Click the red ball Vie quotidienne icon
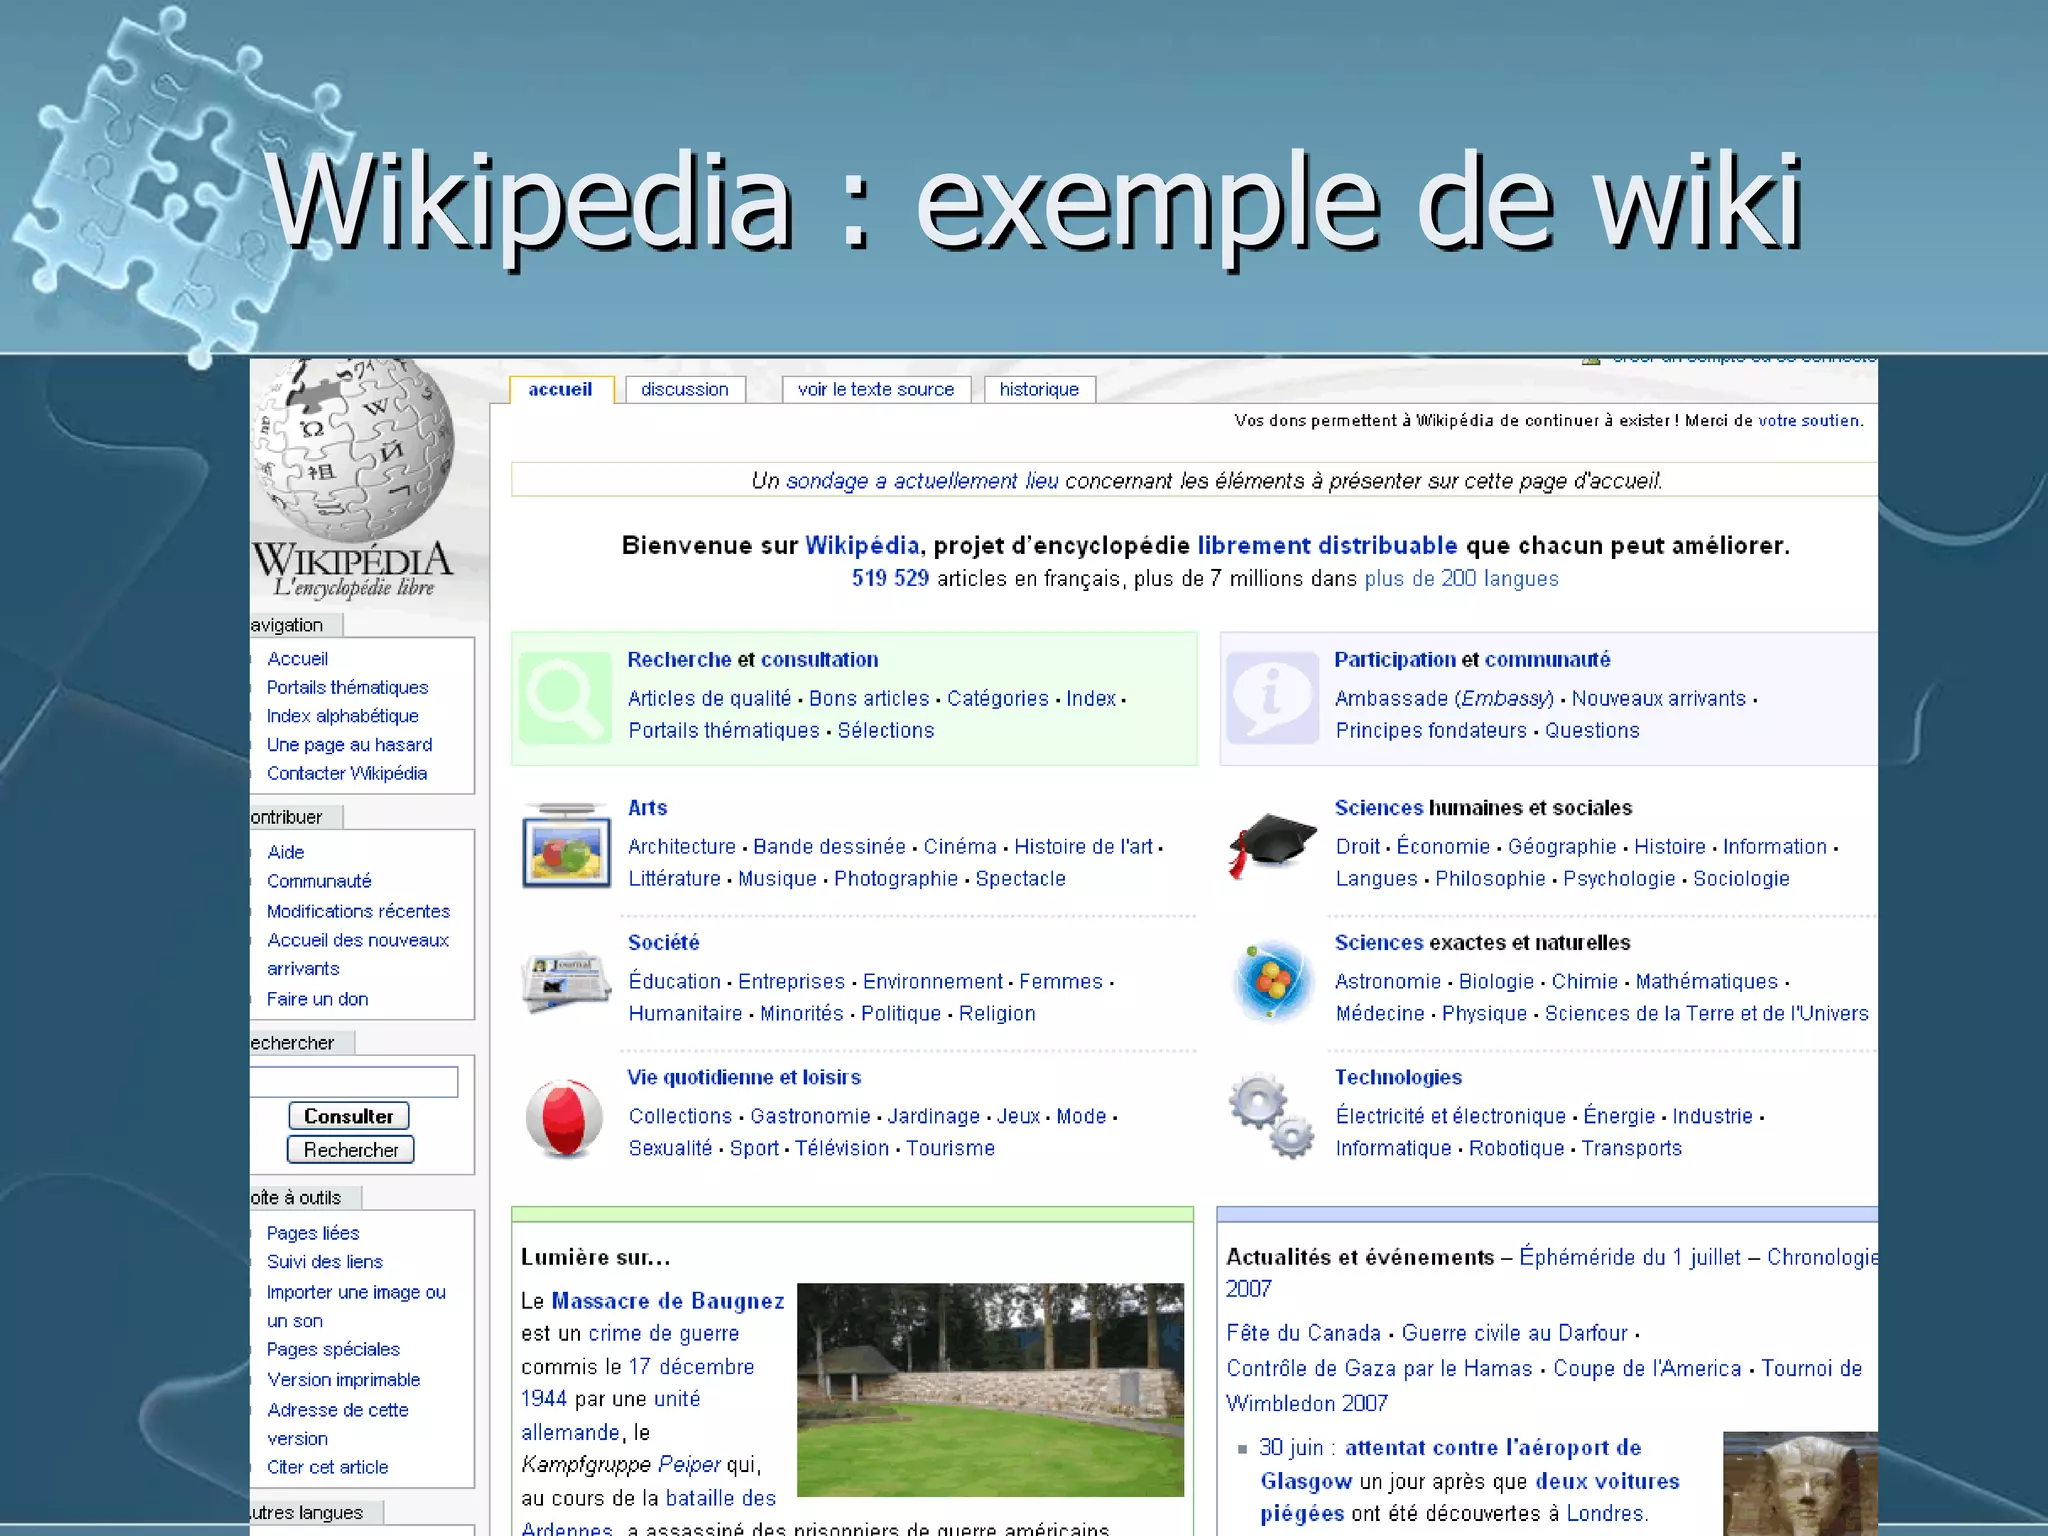This screenshot has height=1536, width=2048. [565, 1118]
